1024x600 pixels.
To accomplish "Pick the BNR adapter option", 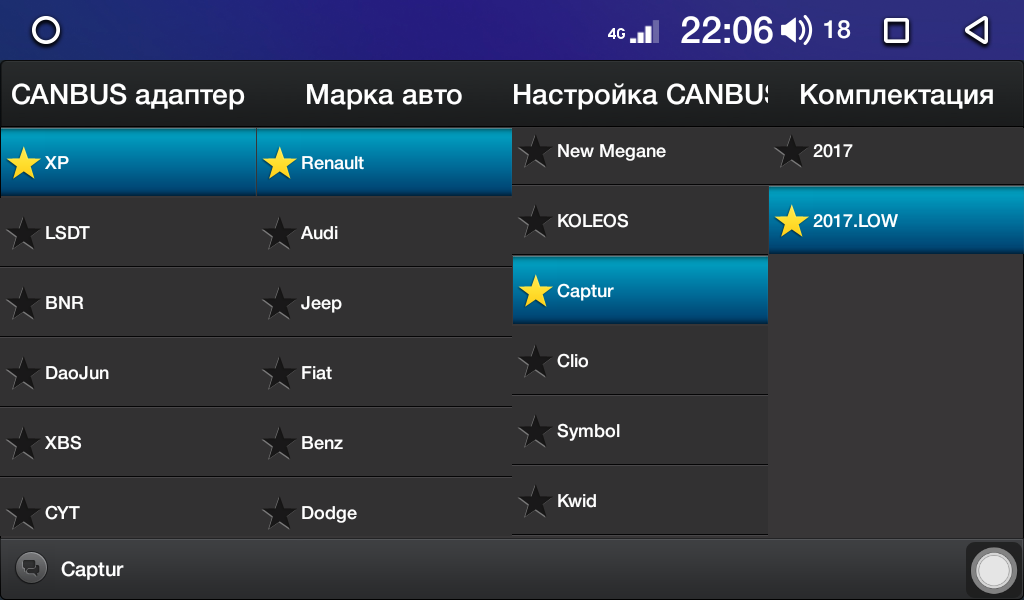I will [128, 303].
